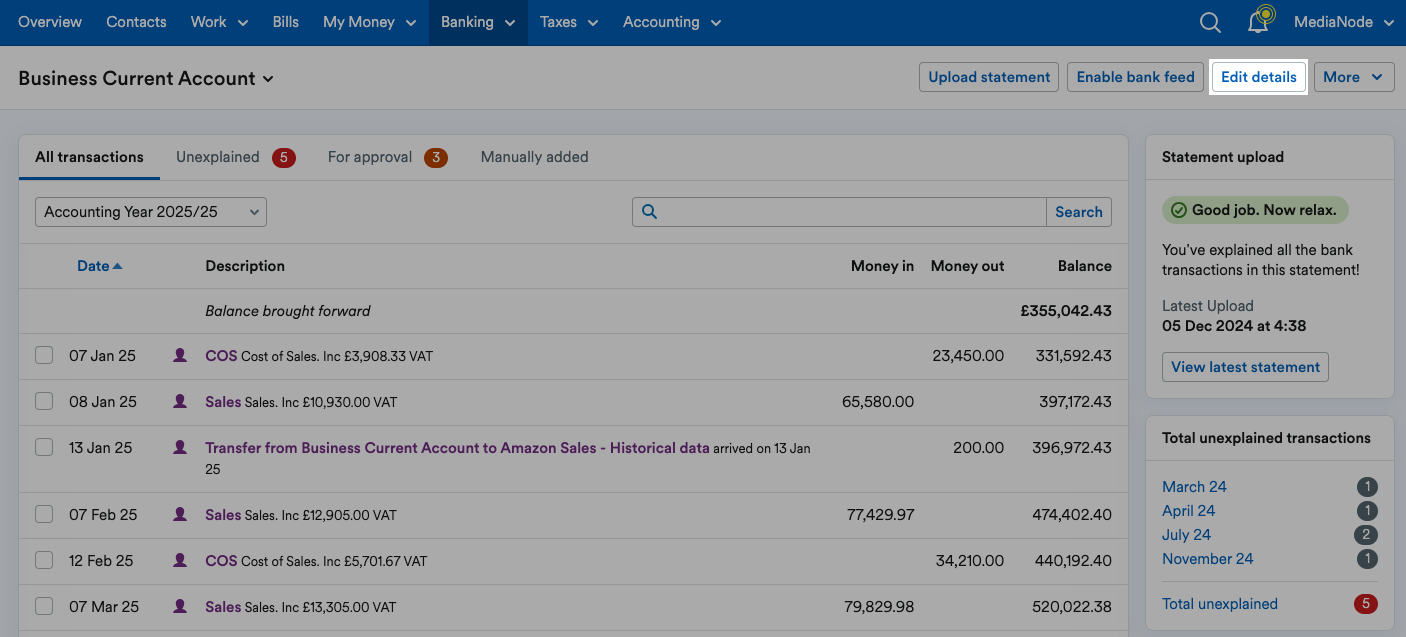Open the Bills section
This screenshot has height=637, width=1406.
pyautogui.click(x=286, y=22)
